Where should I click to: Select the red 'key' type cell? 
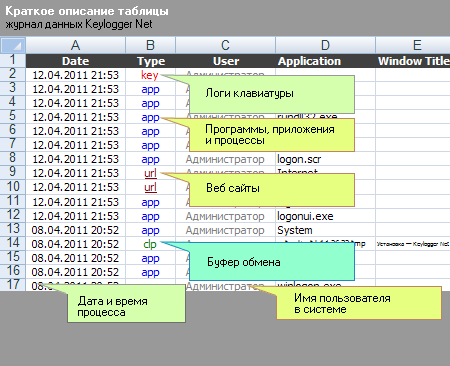pyautogui.click(x=150, y=75)
